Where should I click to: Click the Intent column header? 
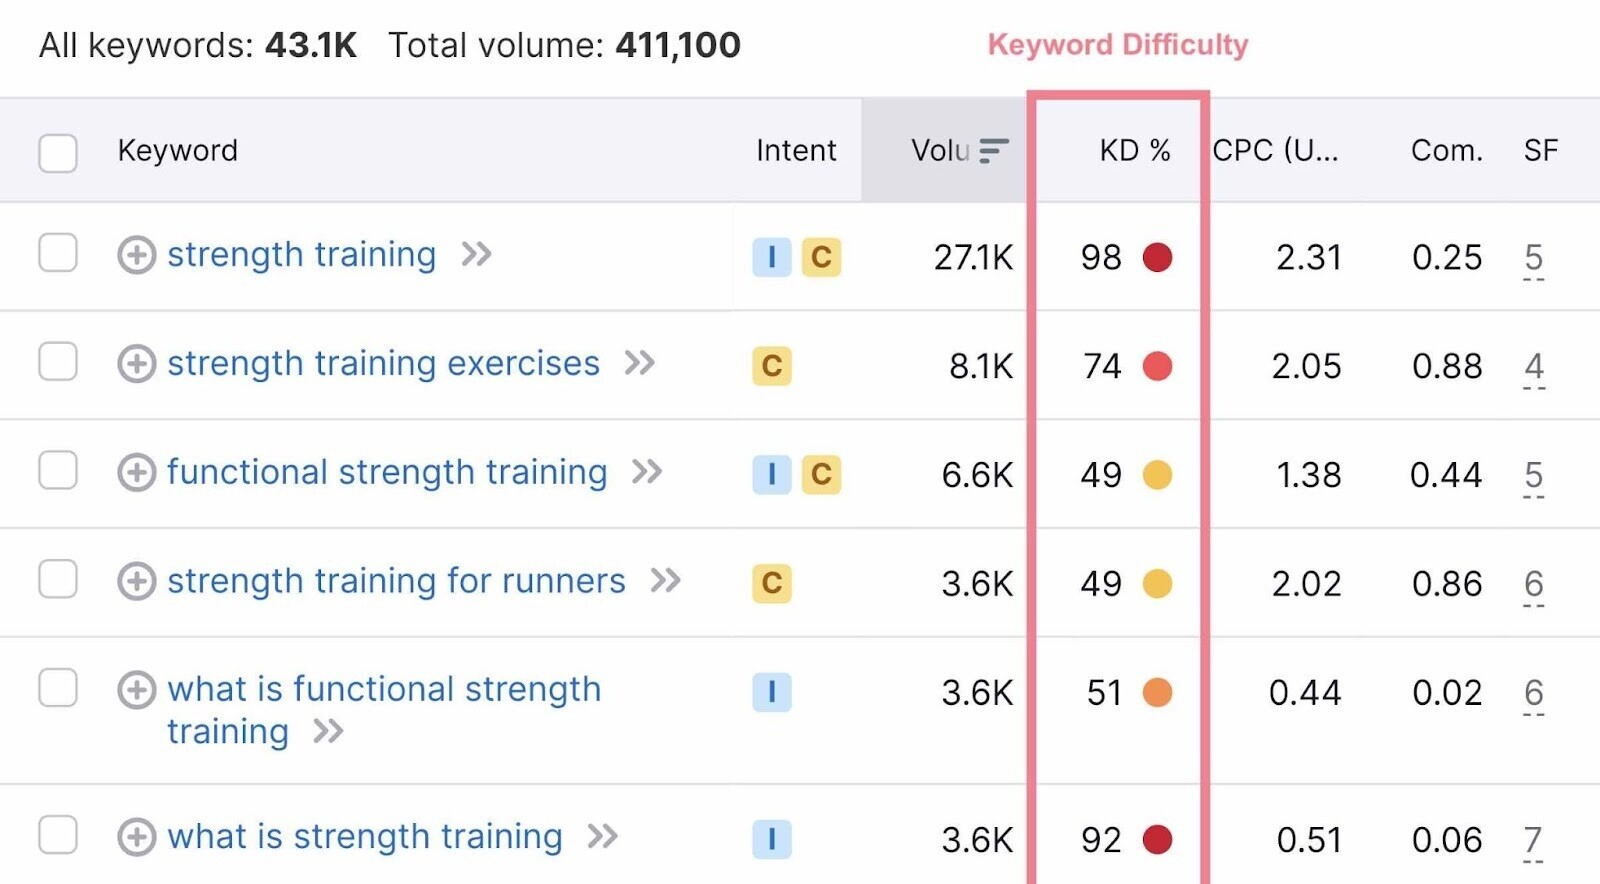click(796, 150)
